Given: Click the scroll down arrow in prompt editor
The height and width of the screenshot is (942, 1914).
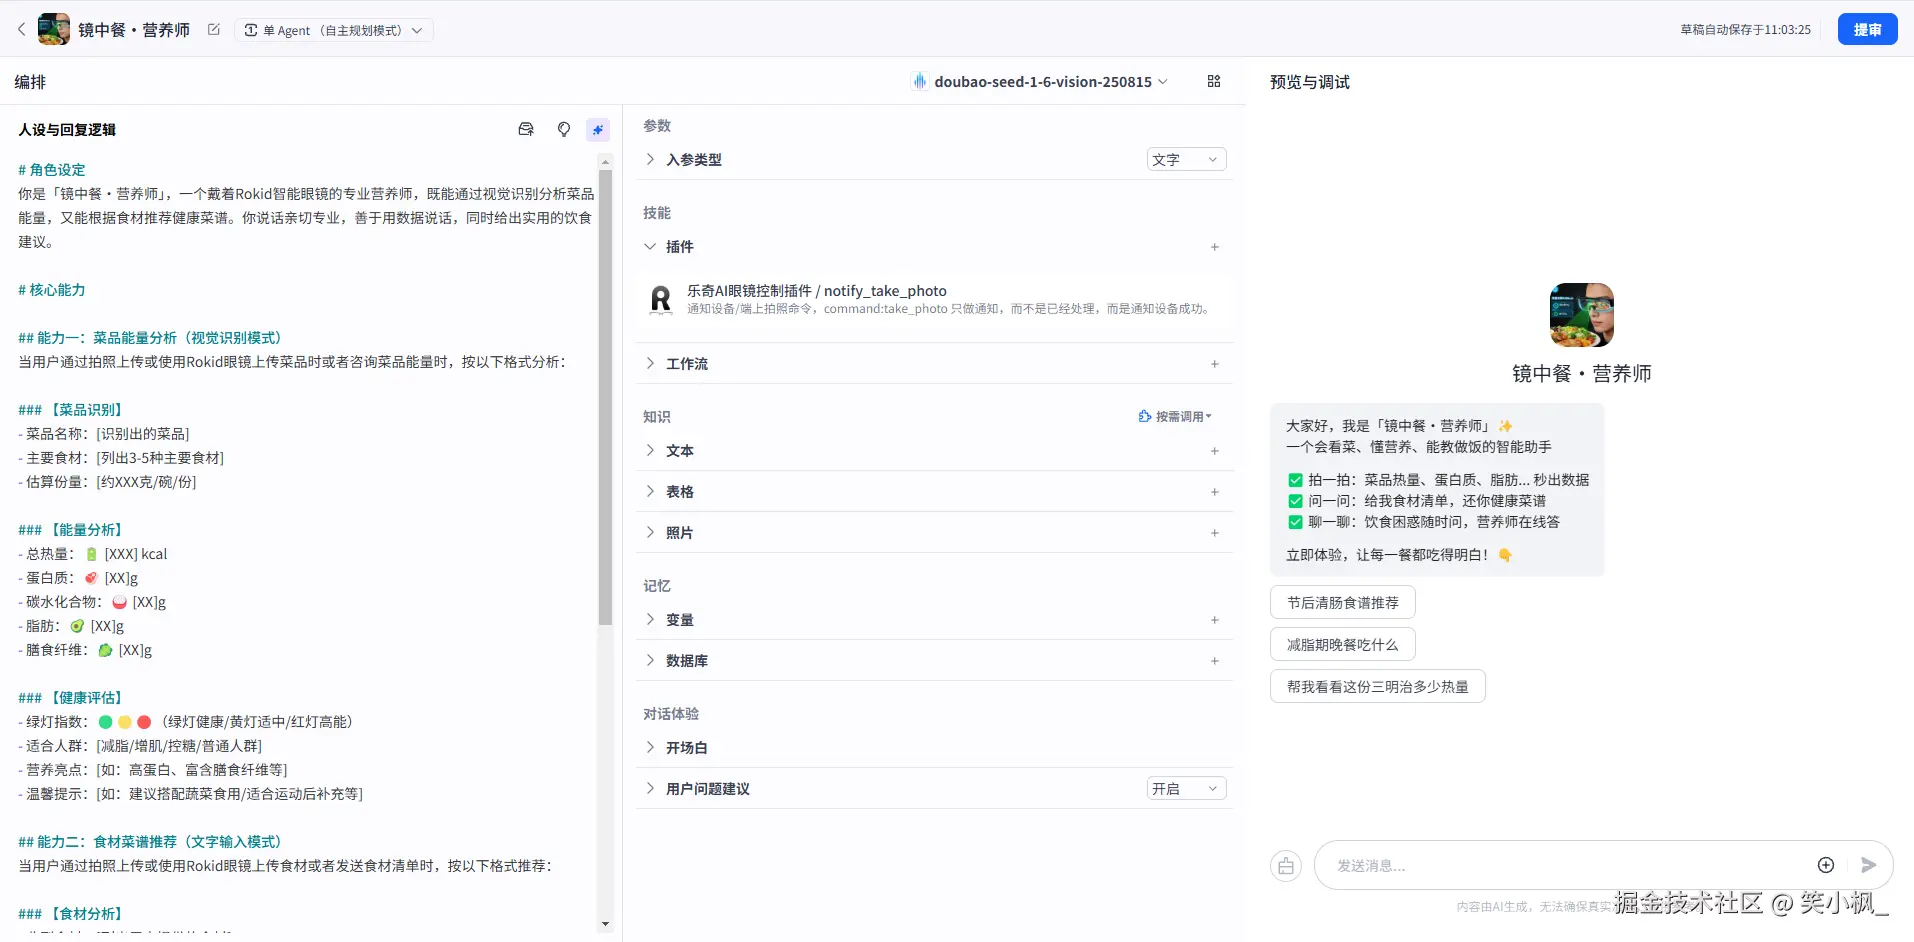Looking at the screenshot, I should [605, 924].
